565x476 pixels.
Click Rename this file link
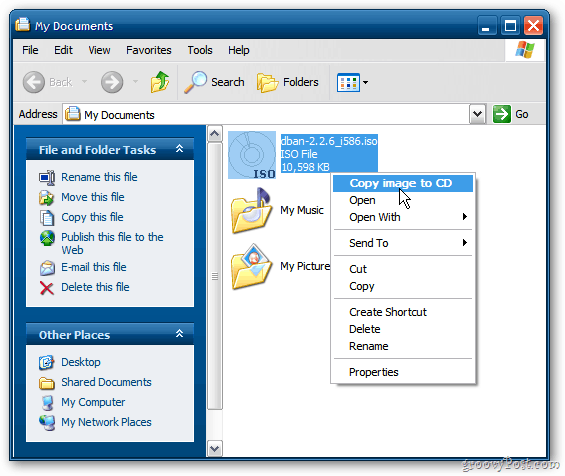(99, 177)
